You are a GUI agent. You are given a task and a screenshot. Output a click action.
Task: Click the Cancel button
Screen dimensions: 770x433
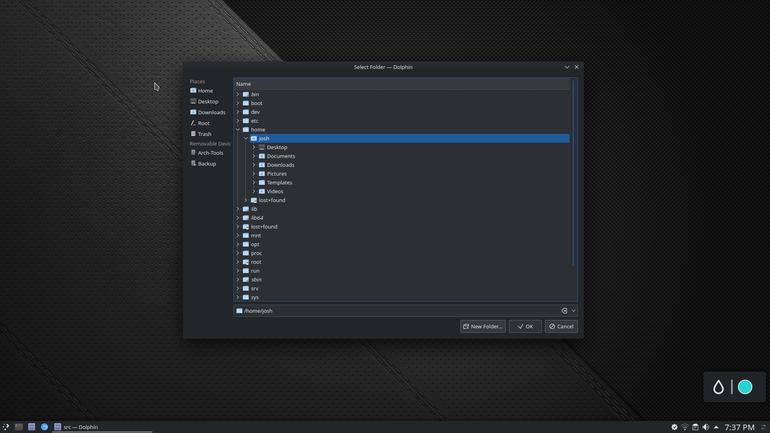pos(561,326)
